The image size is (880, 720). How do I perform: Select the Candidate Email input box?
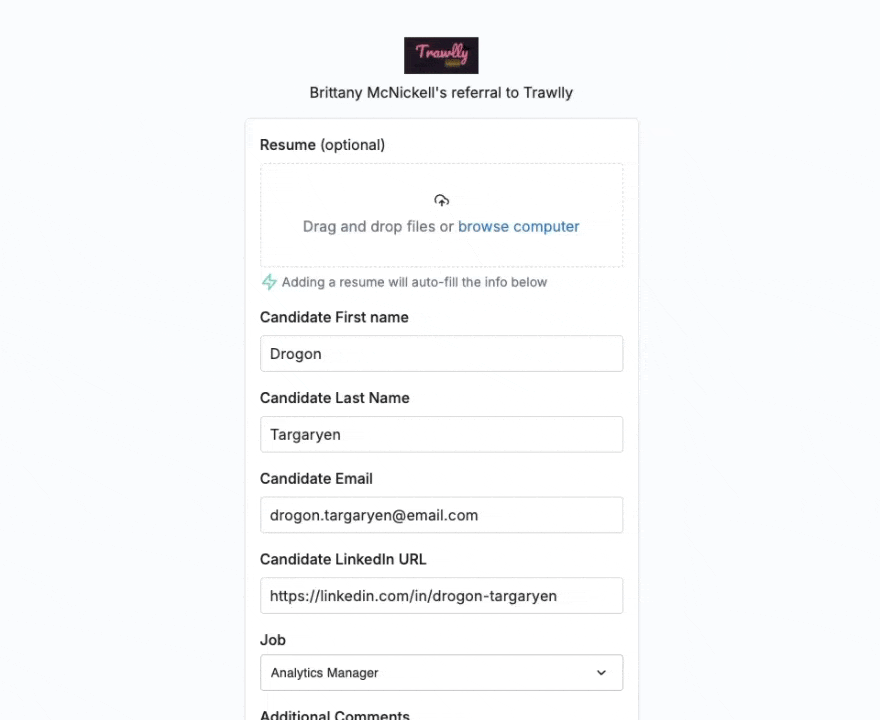coord(441,515)
